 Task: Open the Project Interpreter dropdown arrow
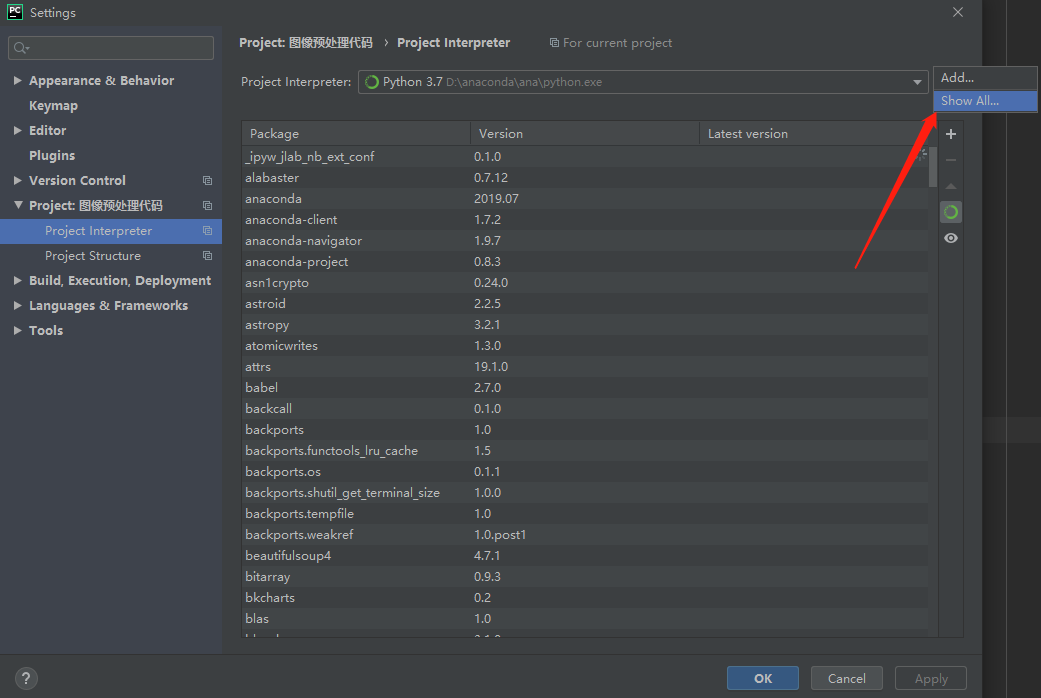[917, 82]
